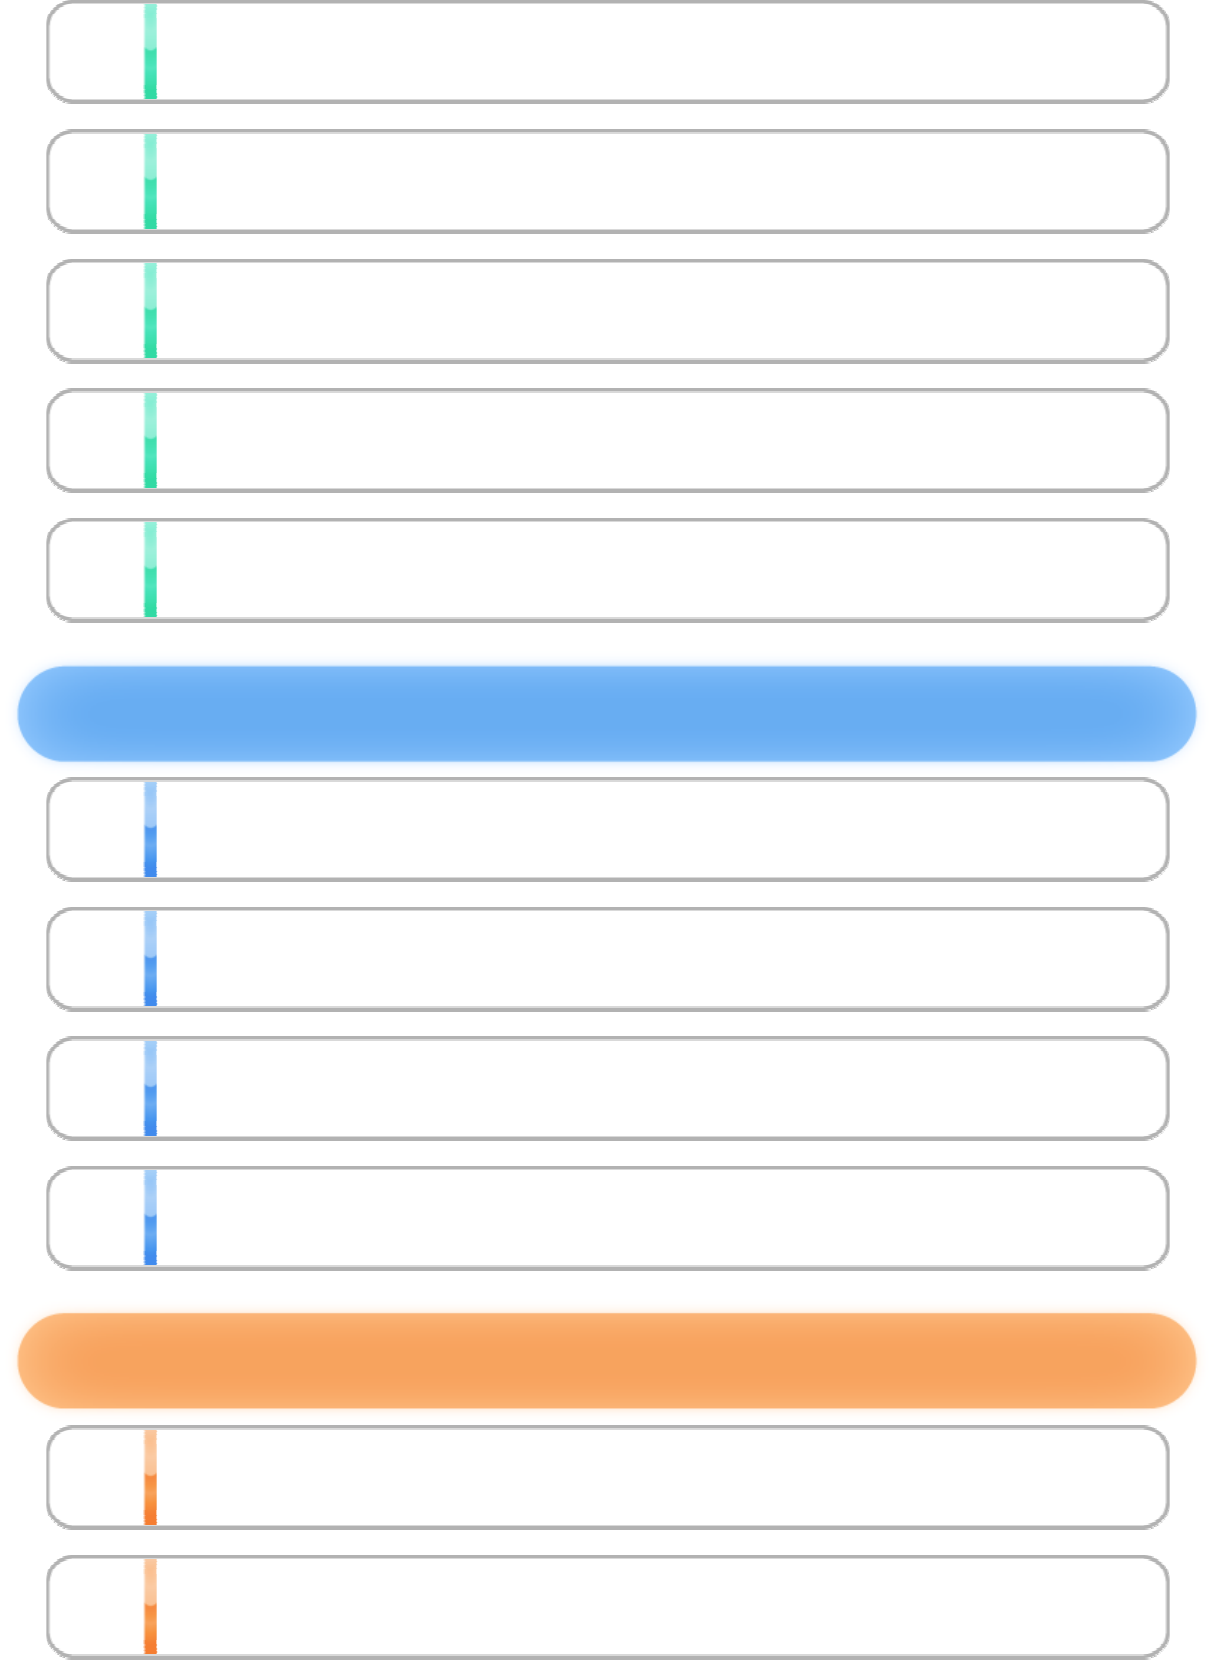Click the orange color bar in second orange row
This screenshot has width=1216, height=1660.
tap(150, 1606)
